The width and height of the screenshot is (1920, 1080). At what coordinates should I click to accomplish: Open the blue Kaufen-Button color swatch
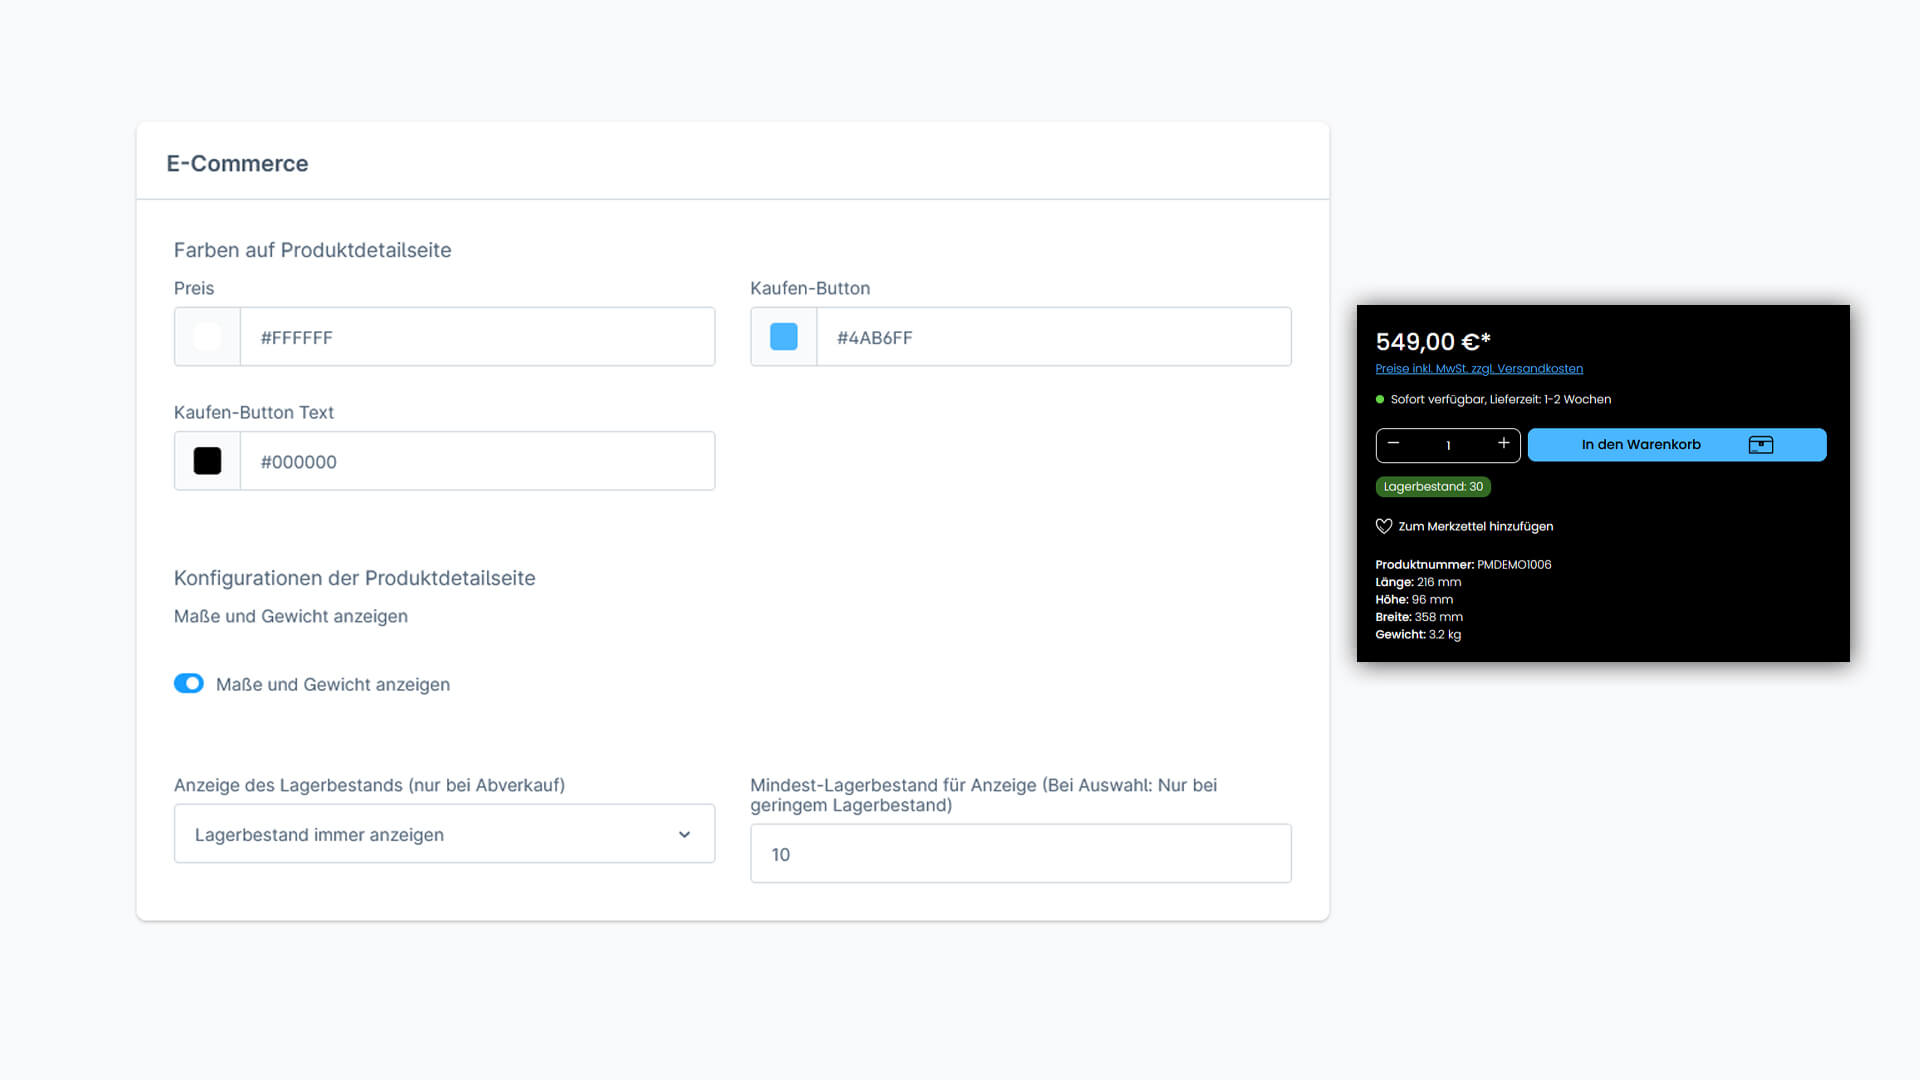(x=783, y=337)
